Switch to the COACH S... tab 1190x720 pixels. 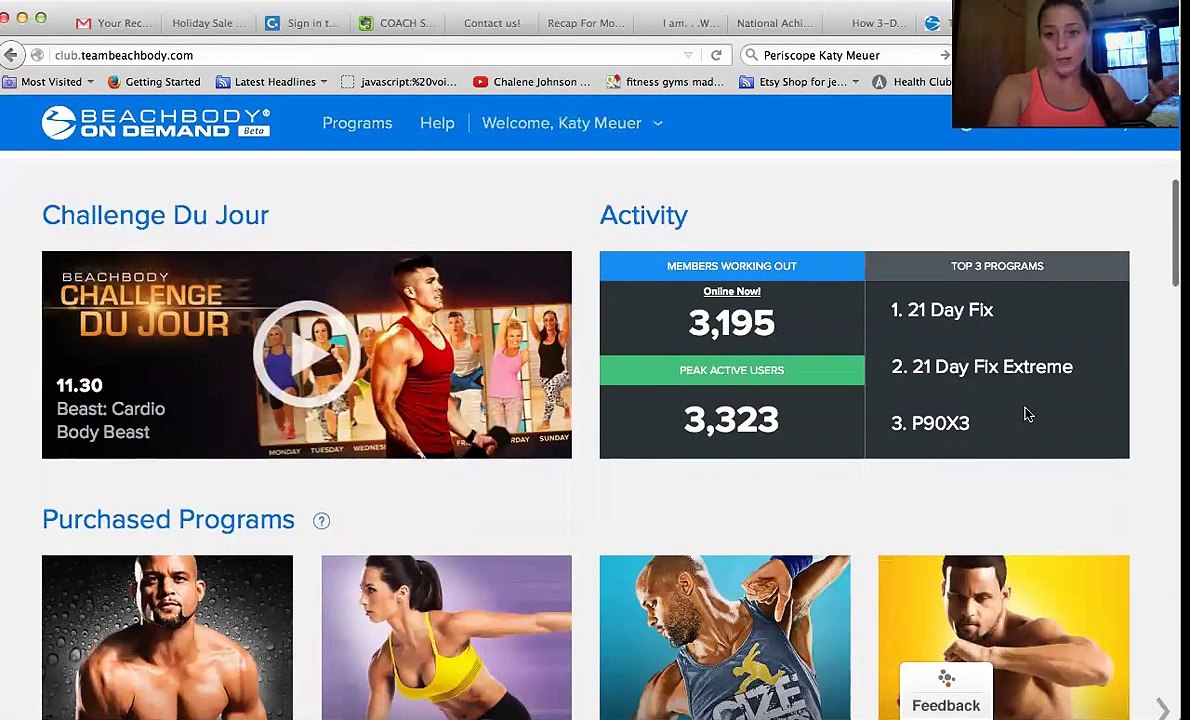(398, 23)
